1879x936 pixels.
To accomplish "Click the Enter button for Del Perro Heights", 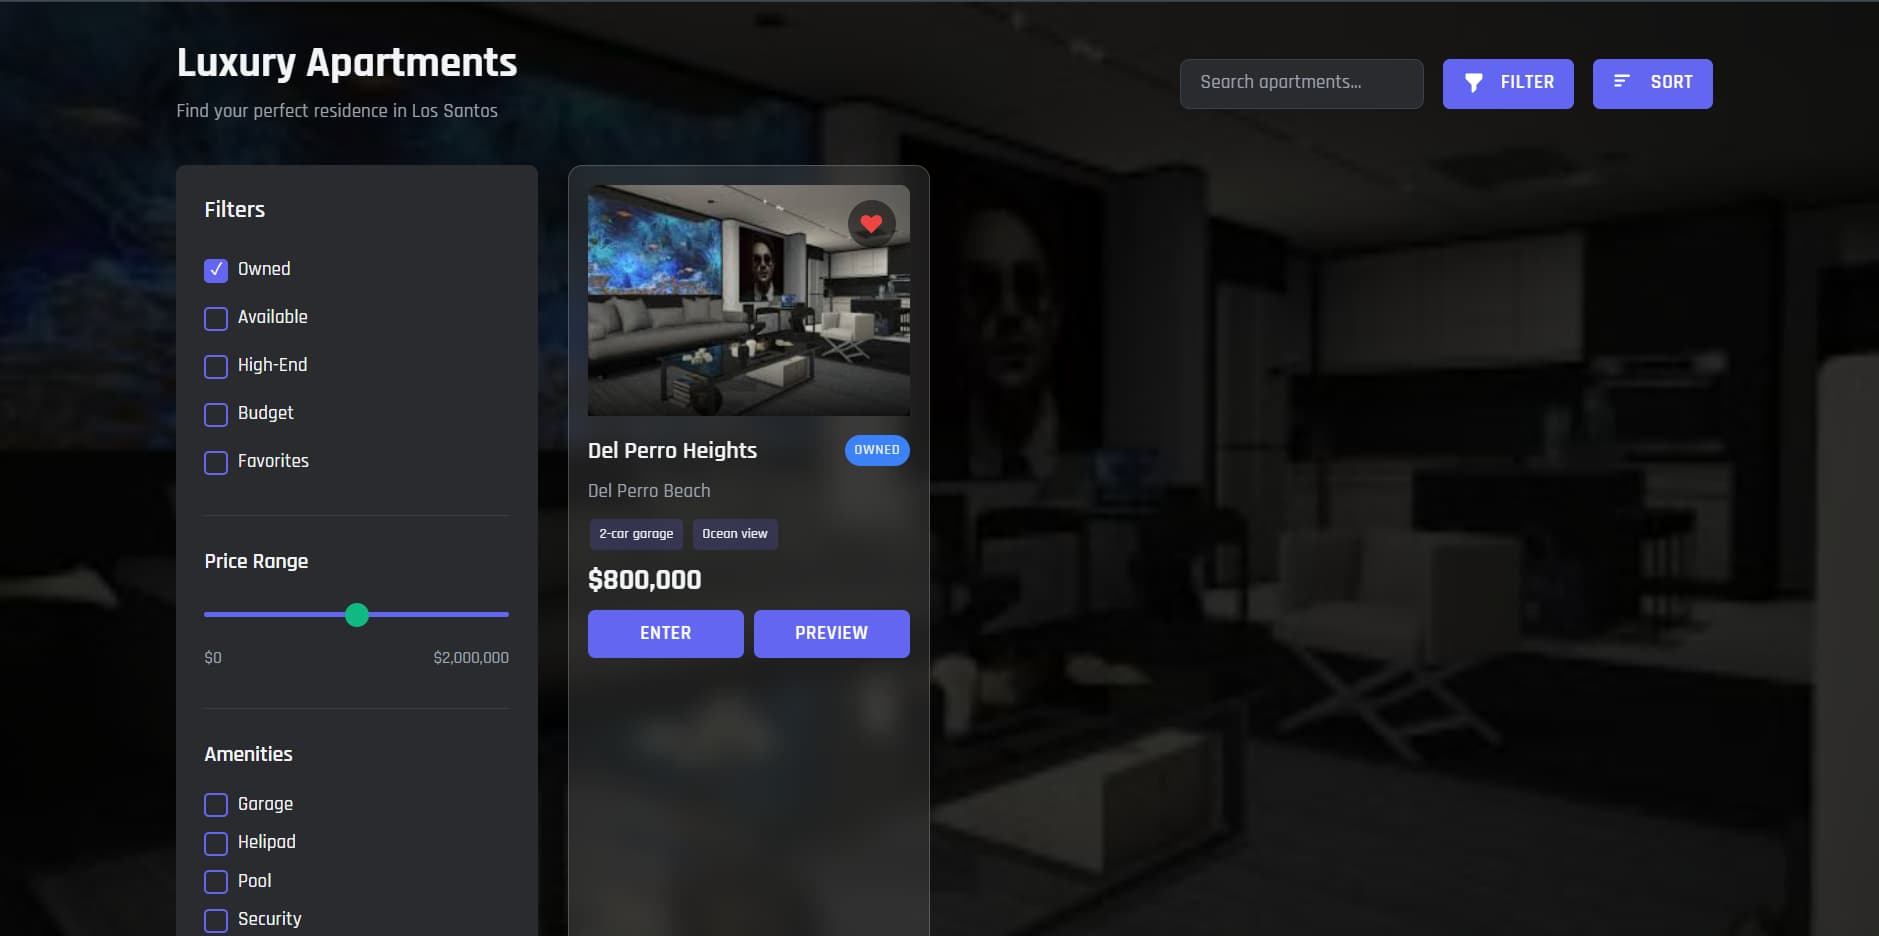I will pos(666,634).
